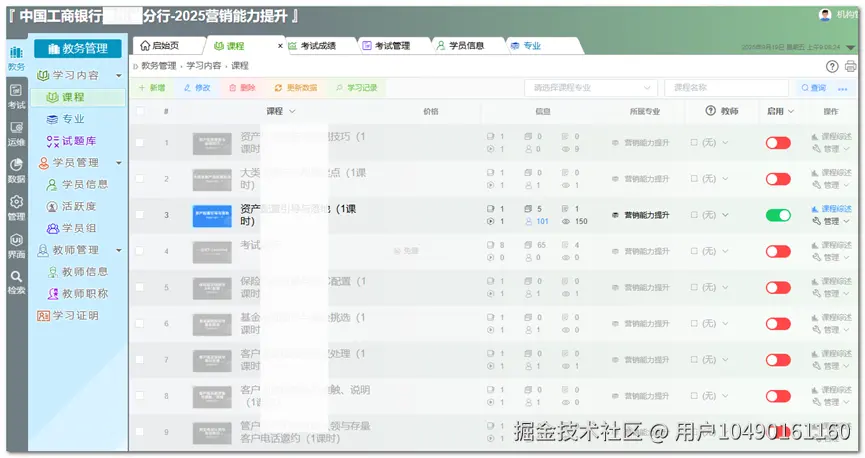The image size is (865, 458).
Task: Enable the course in row 1
Action: coord(778,143)
